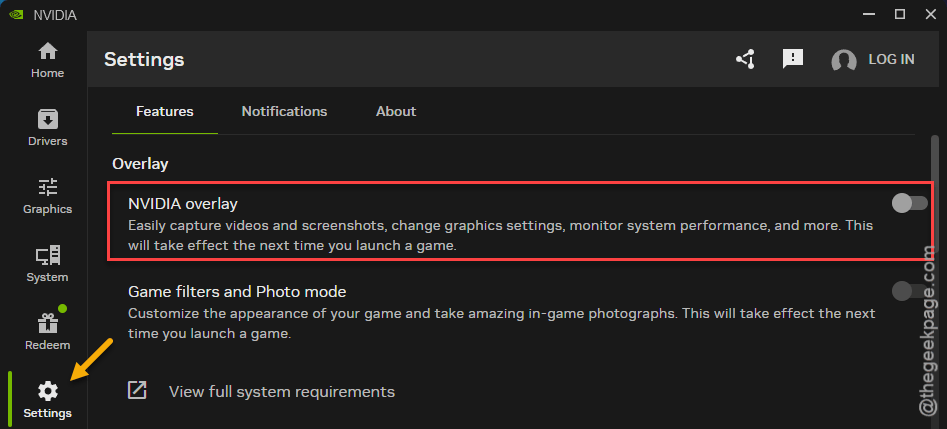
Task: Enable the NVIDIA overlay toggle
Action: [910, 204]
